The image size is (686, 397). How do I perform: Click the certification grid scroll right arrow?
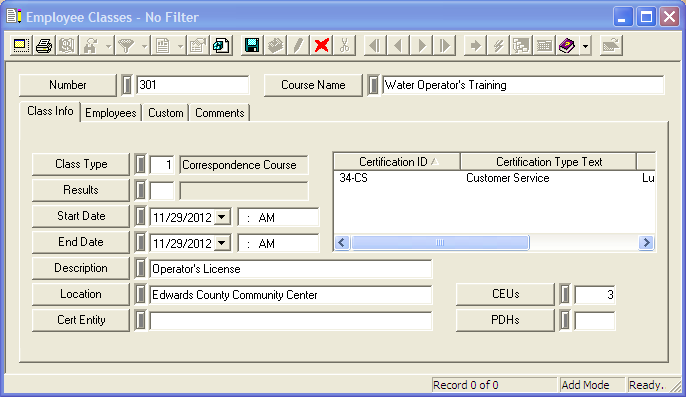(646, 242)
